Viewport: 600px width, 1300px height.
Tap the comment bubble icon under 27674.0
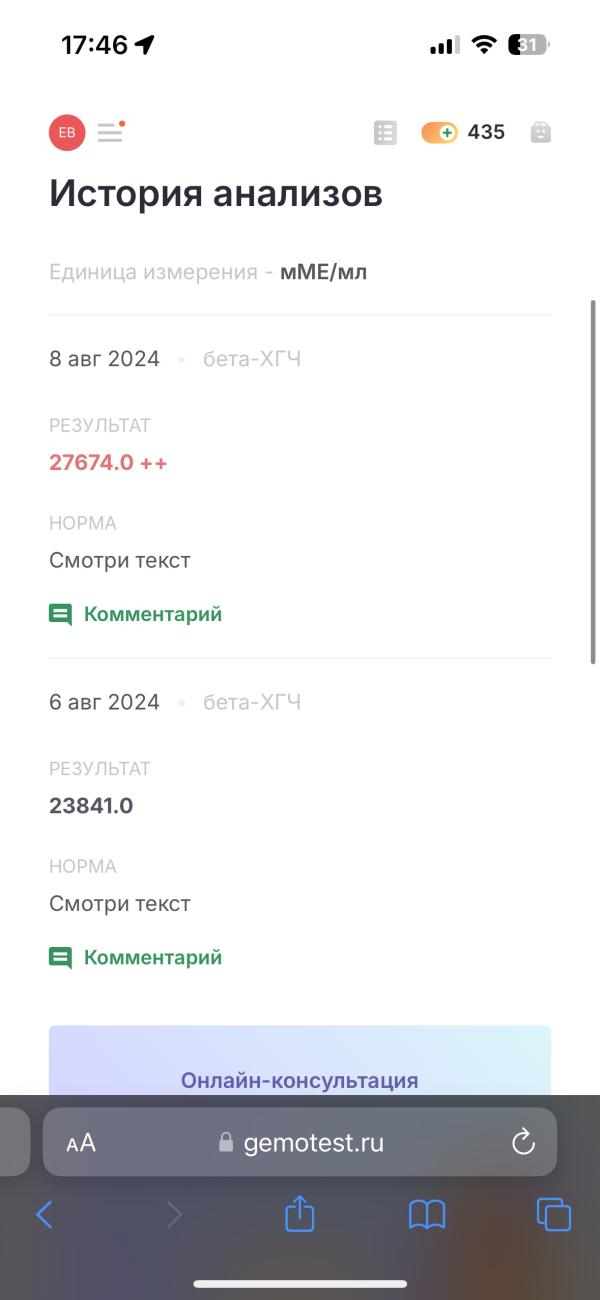point(61,614)
